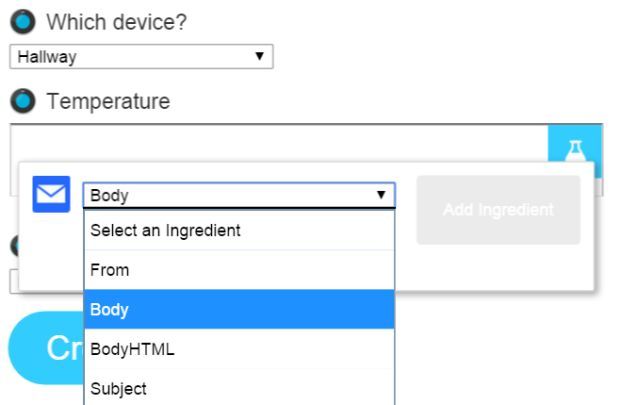Screen dimensions: 640x405
Task: Click bullet icon beside Temperature
Action: click(23, 101)
